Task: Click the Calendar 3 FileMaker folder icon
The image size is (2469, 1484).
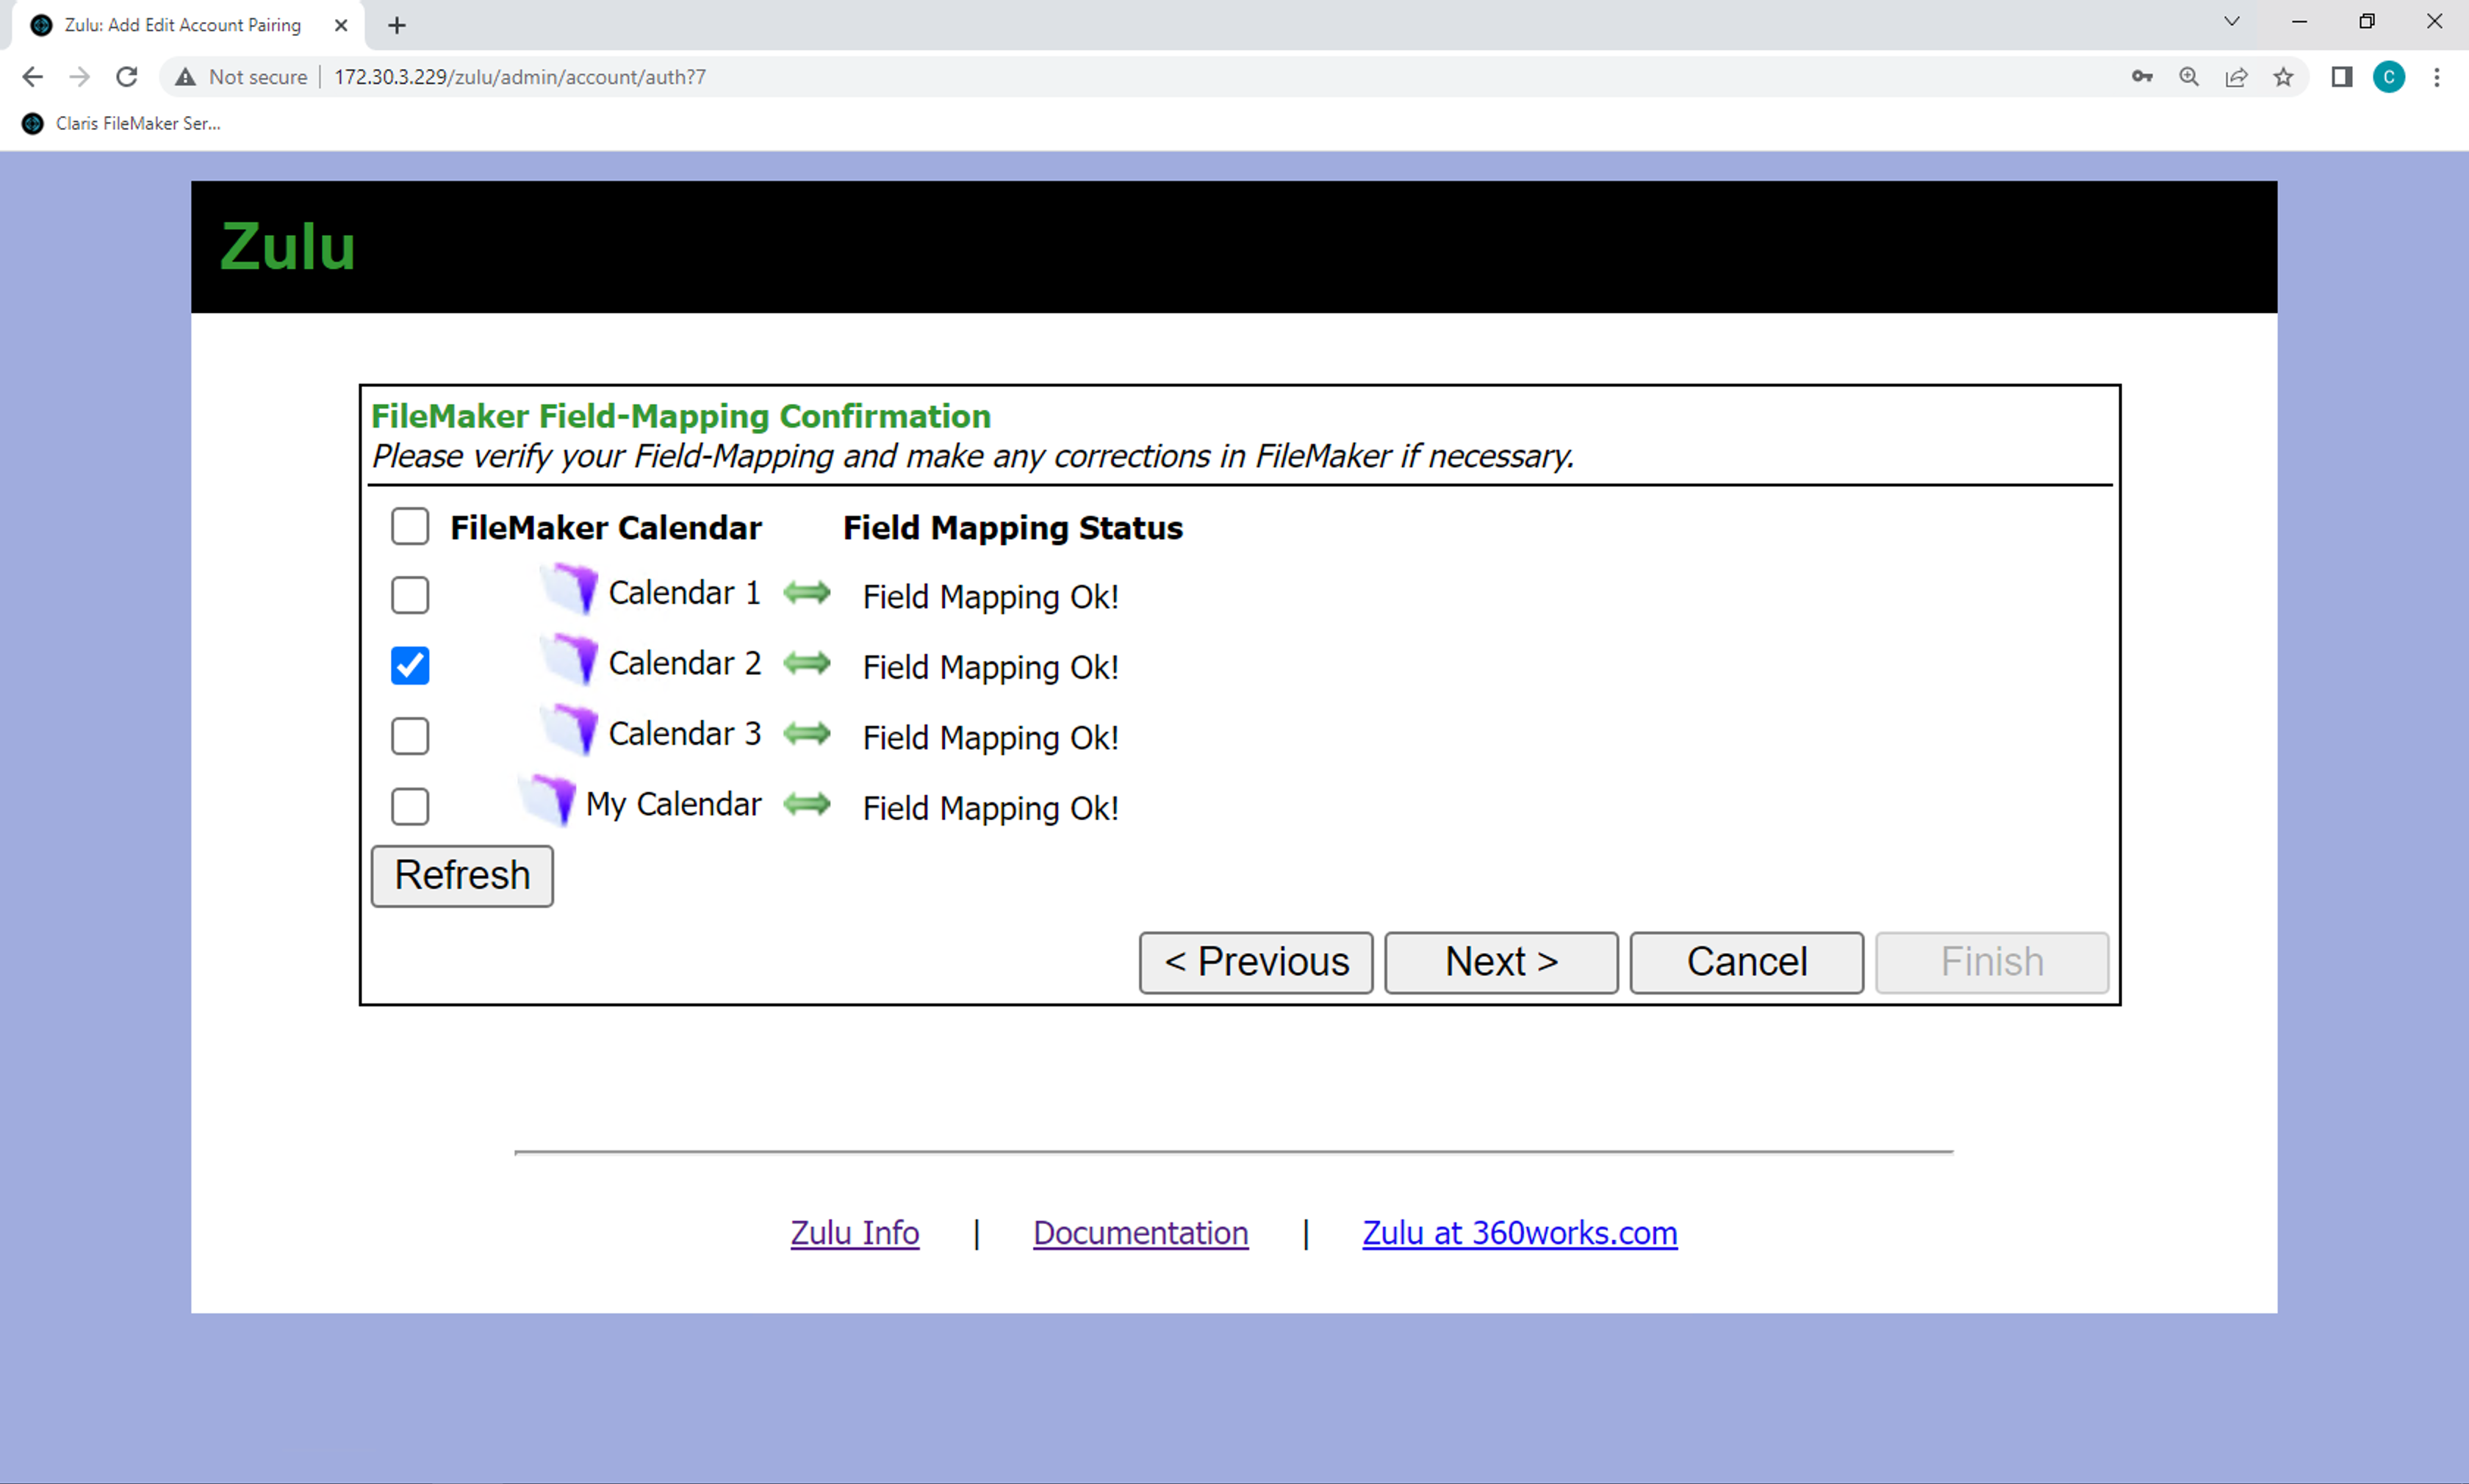Action: coord(570,730)
